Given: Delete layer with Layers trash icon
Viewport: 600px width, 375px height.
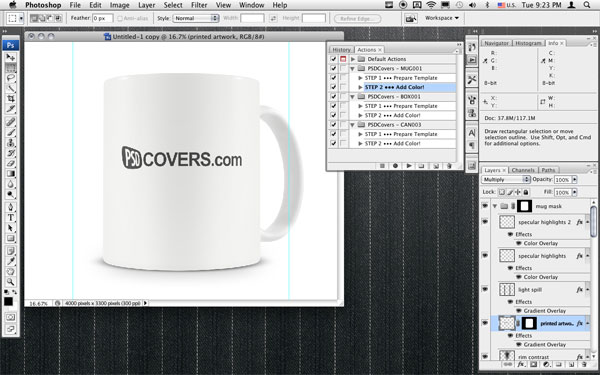Looking at the screenshot, I should click(x=584, y=365).
